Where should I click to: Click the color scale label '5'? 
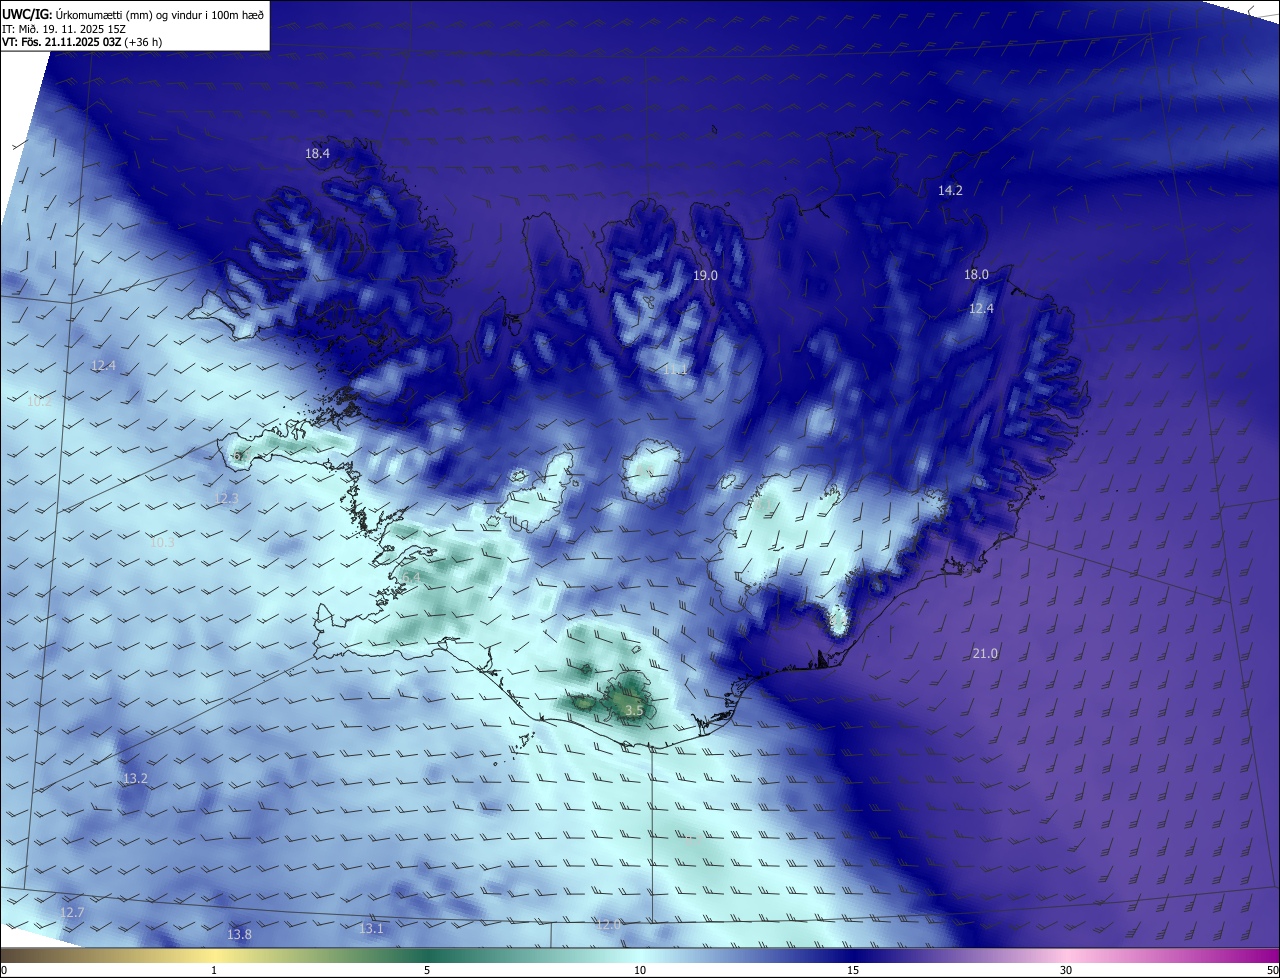[x=427, y=970]
